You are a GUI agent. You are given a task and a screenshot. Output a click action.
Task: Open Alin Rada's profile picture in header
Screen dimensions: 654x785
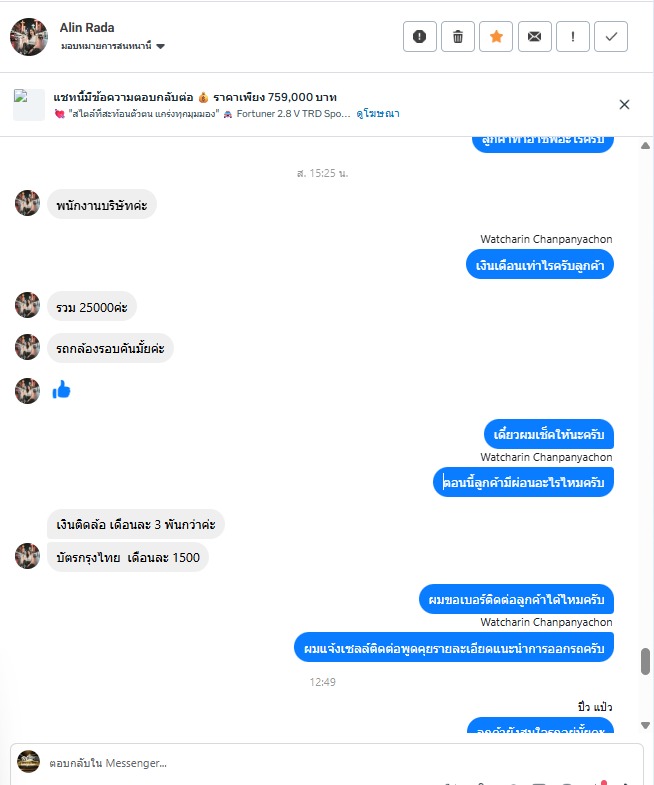coord(29,37)
